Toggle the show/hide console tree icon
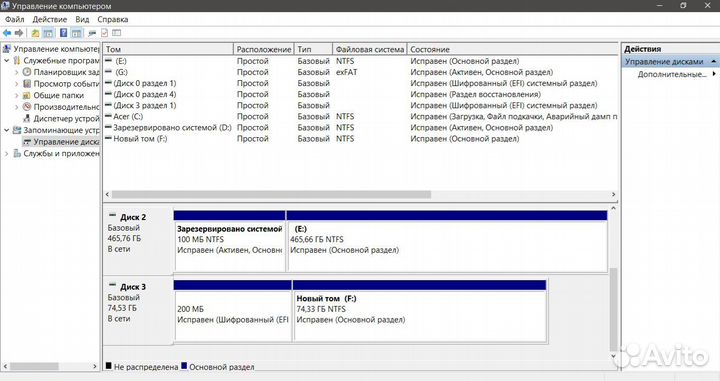The image size is (720, 381). pyautogui.click(x=48, y=33)
